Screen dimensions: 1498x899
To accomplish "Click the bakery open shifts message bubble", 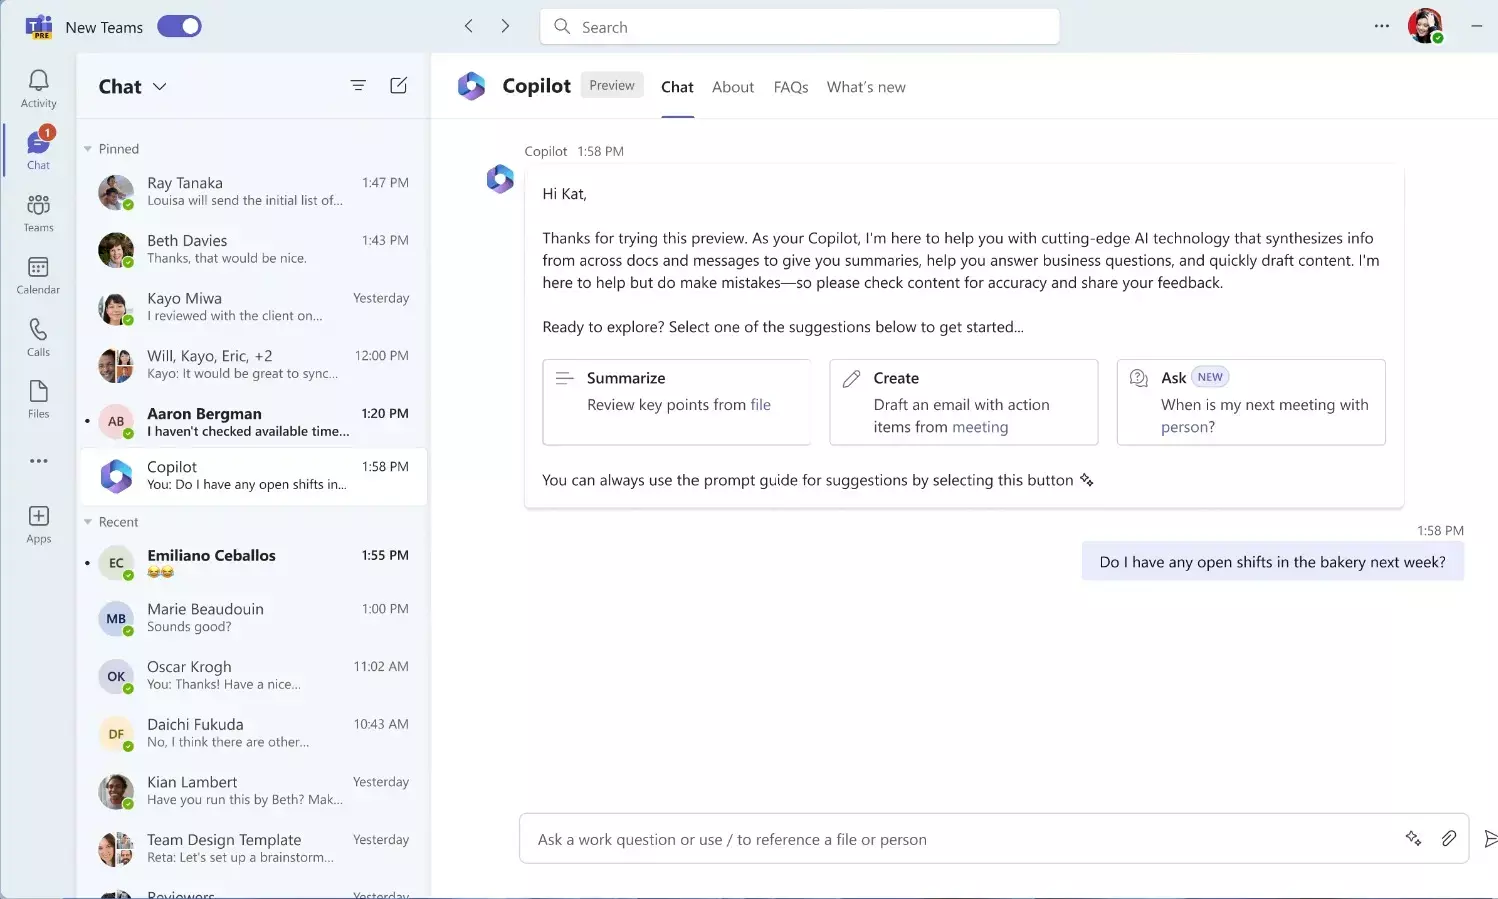I will tap(1272, 562).
